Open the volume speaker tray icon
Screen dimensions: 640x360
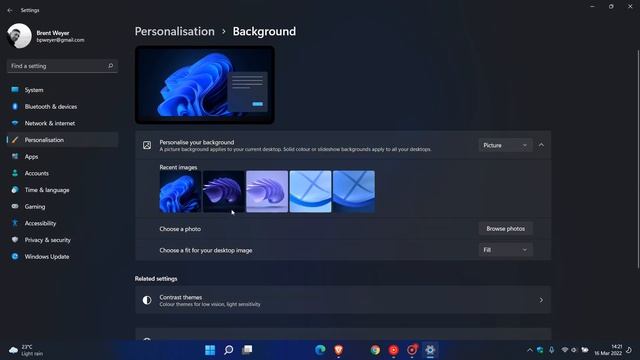[x=574, y=350]
